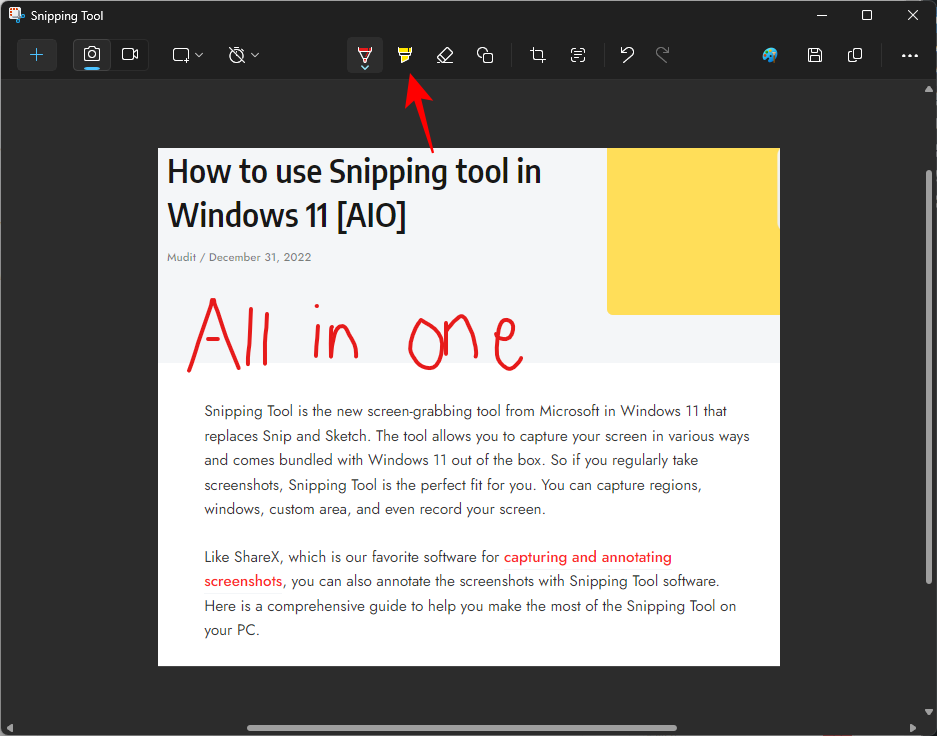The width and height of the screenshot is (937, 736).
Task: Start a new snip with plus button
Action: (36, 55)
